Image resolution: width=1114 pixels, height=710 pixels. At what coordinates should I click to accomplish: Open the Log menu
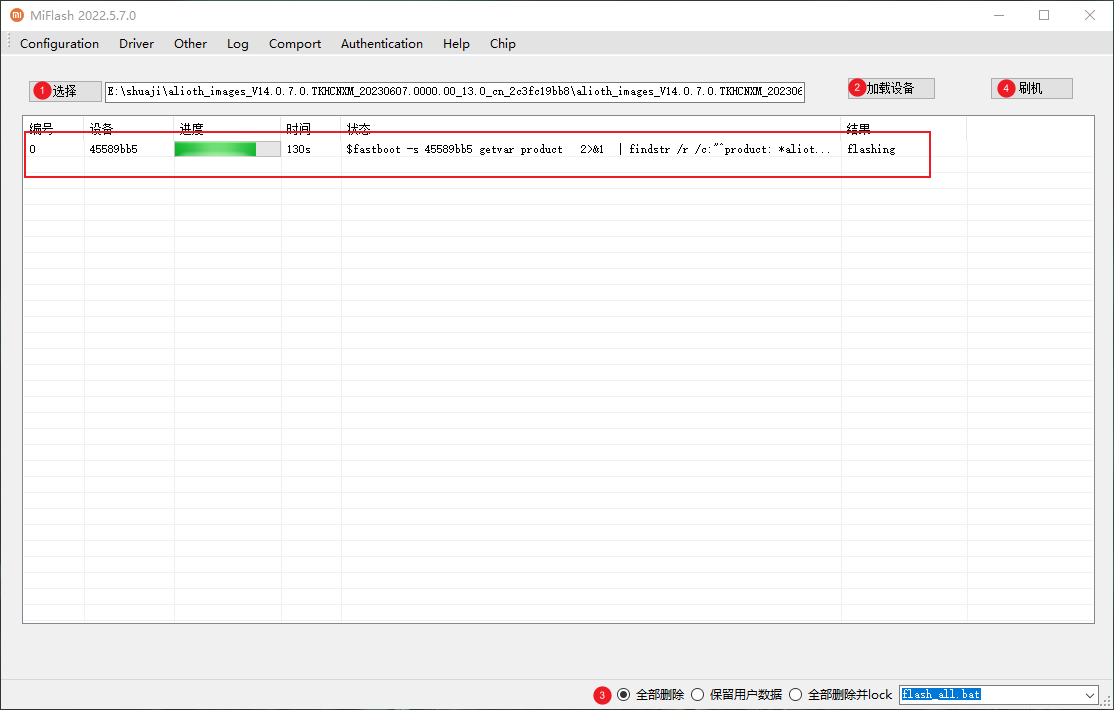(238, 43)
